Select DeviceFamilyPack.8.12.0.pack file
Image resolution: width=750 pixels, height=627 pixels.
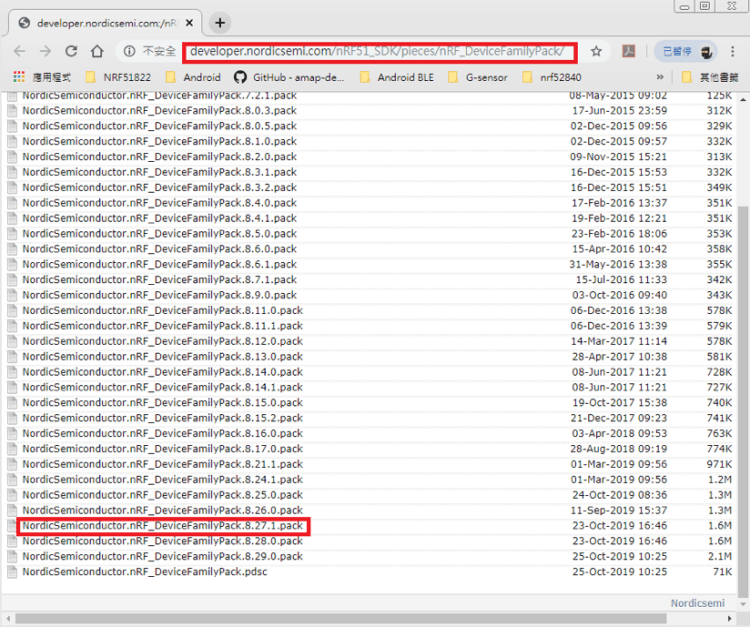[x=163, y=341]
